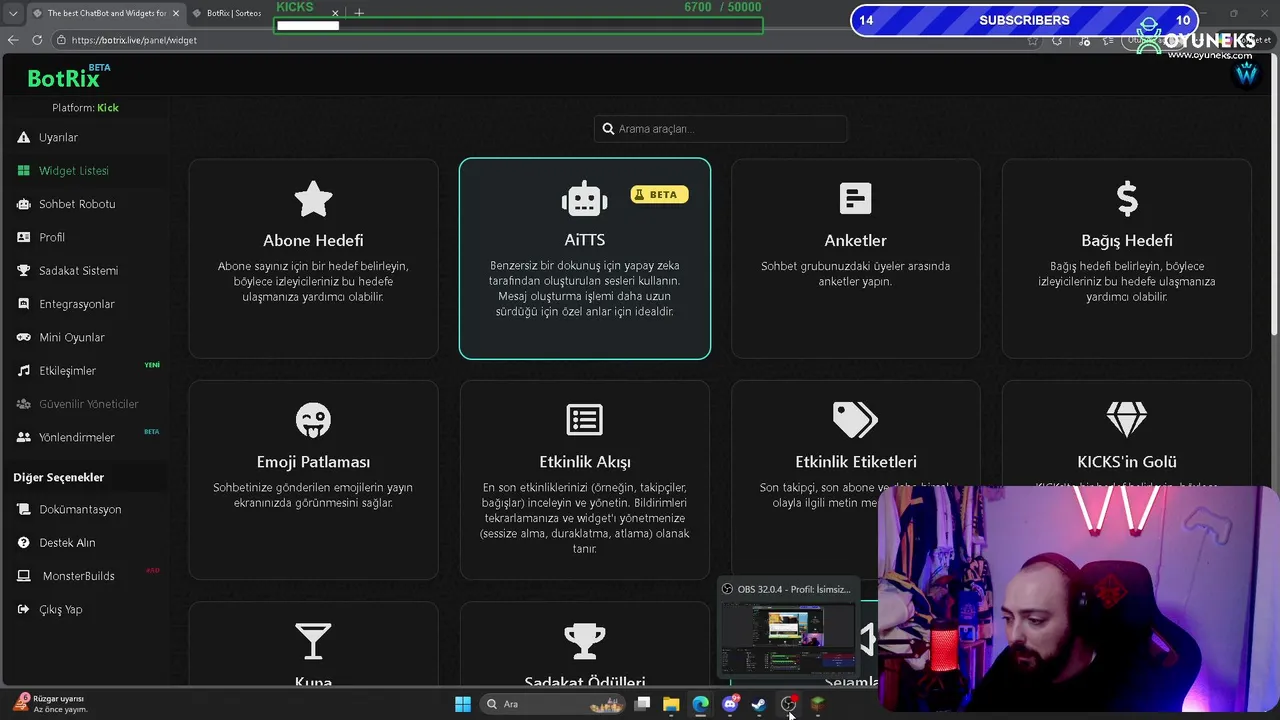Image resolution: width=1280 pixels, height=720 pixels.
Task: Close the Best ChatBot and Widgets tab
Action: click(x=176, y=13)
